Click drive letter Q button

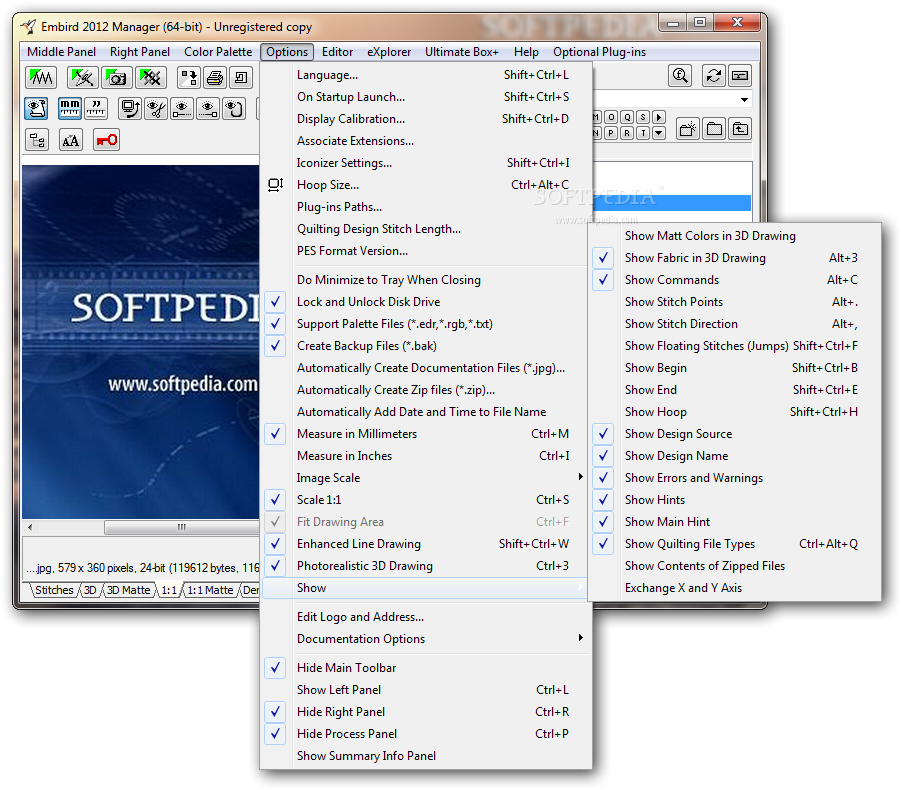(628, 117)
